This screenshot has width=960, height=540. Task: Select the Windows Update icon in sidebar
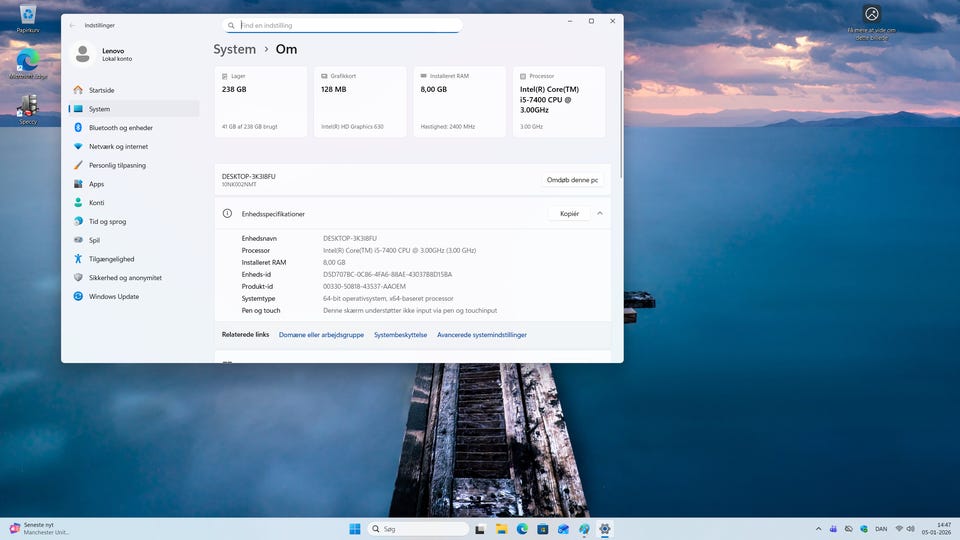(78, 297)
